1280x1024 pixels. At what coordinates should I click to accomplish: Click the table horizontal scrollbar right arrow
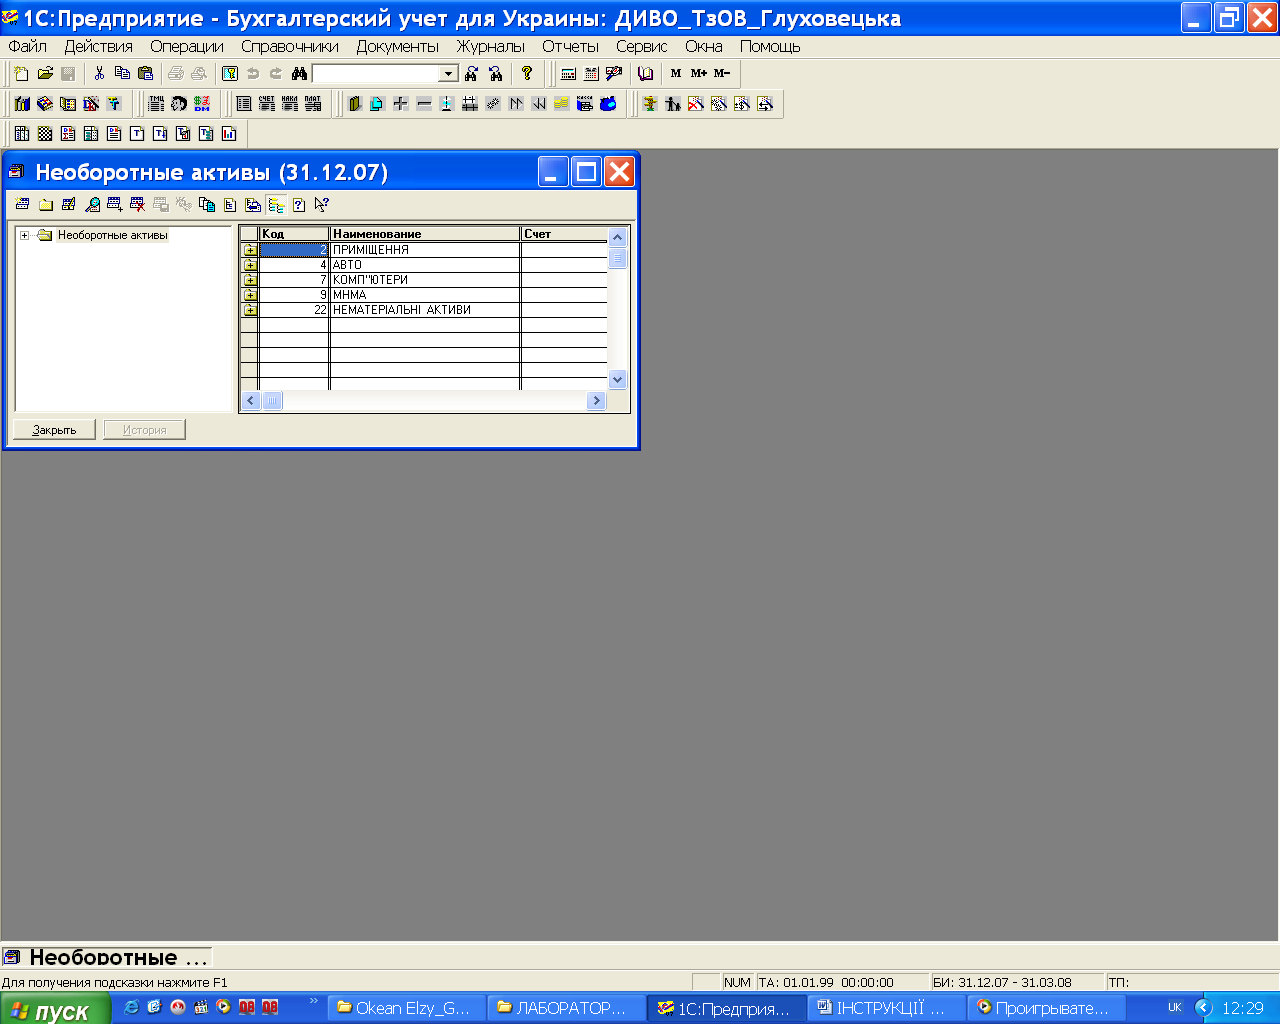click(596, 400)
